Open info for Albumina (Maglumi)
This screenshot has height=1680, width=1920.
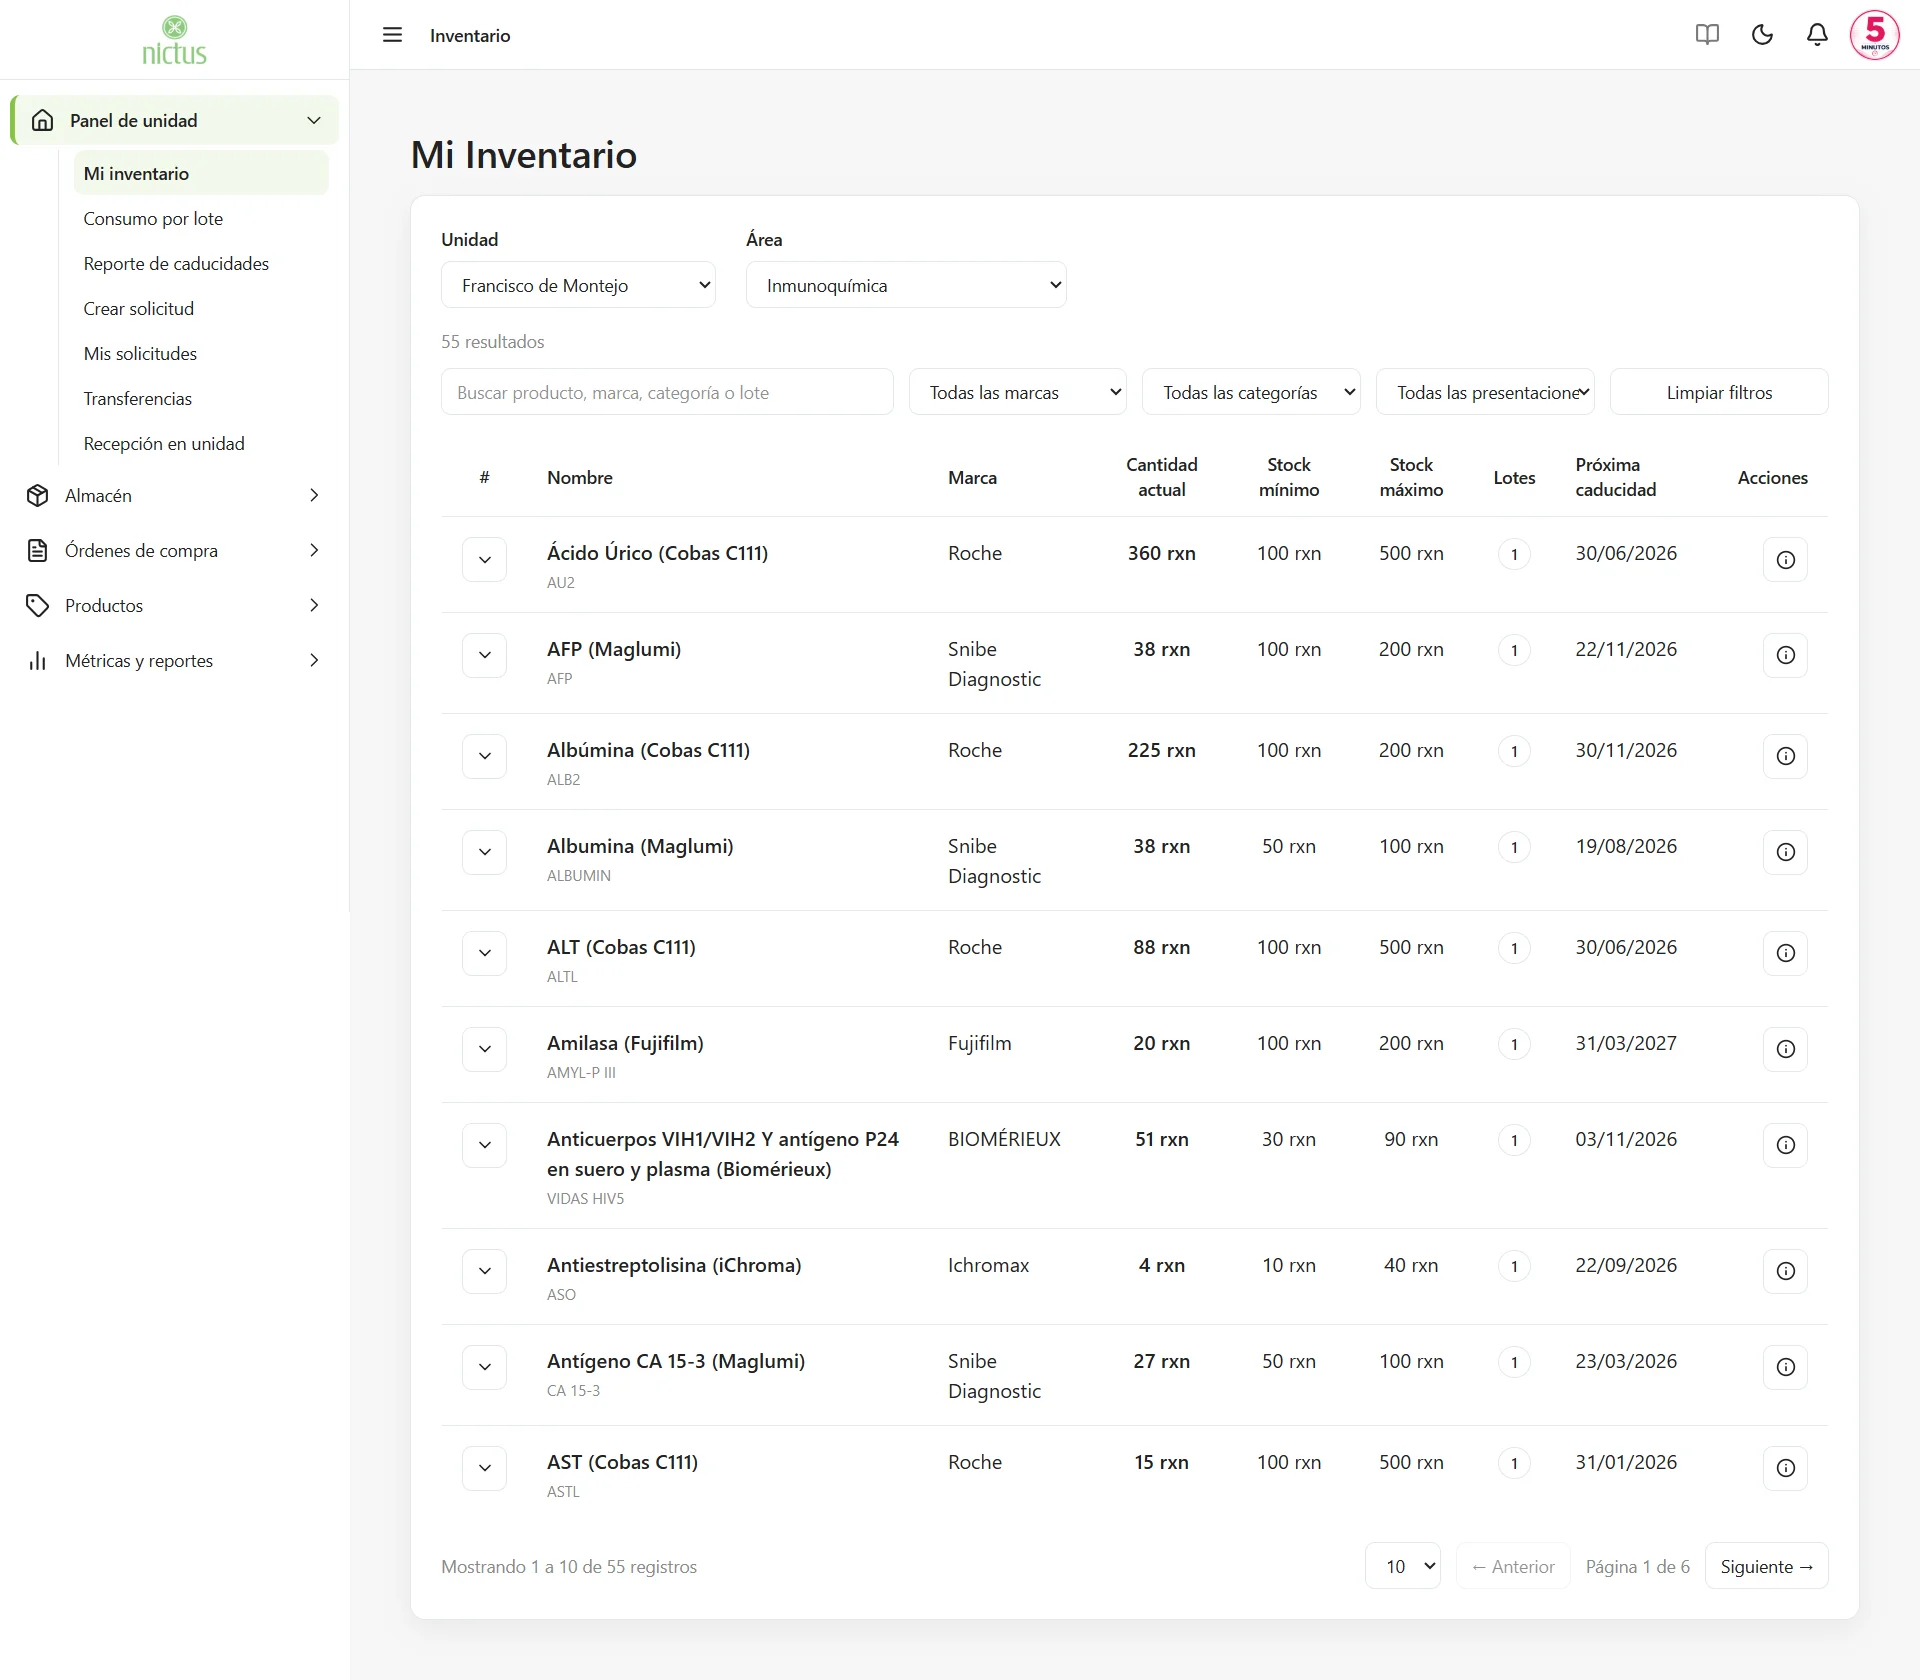point(1785,852)
